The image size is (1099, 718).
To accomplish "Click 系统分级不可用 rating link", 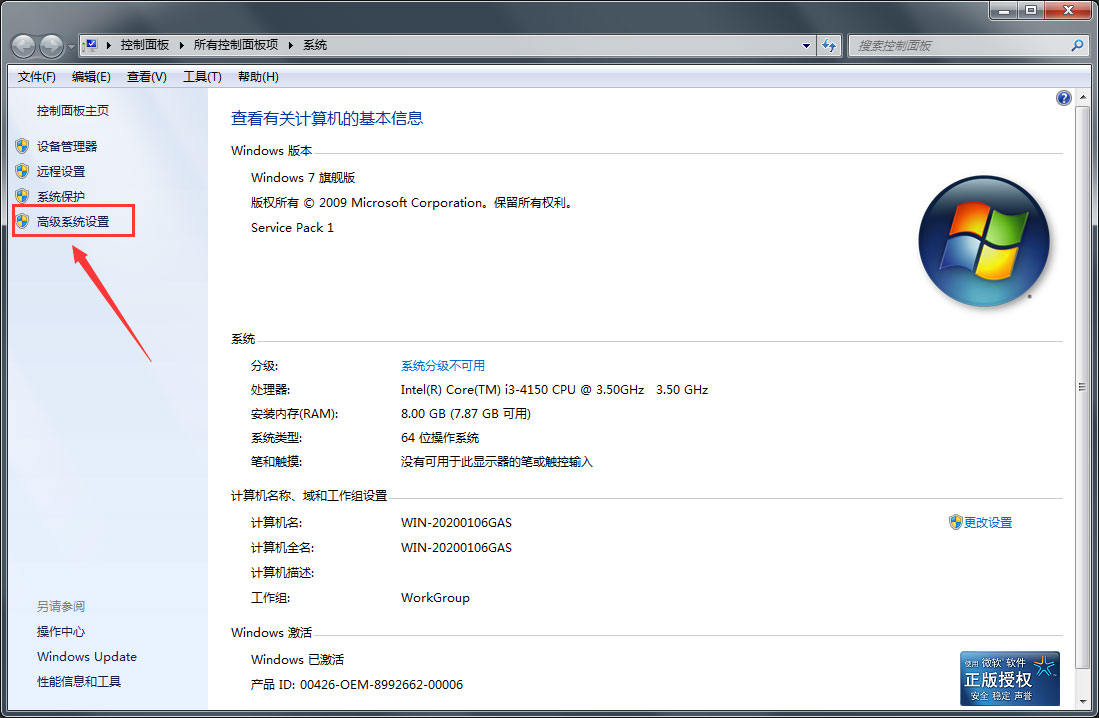I will 443,365.
